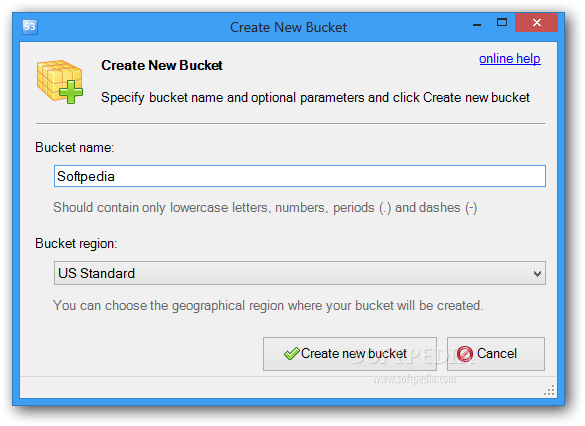
Task: Click the Bucket name text field
Action: tap(300, 176)
